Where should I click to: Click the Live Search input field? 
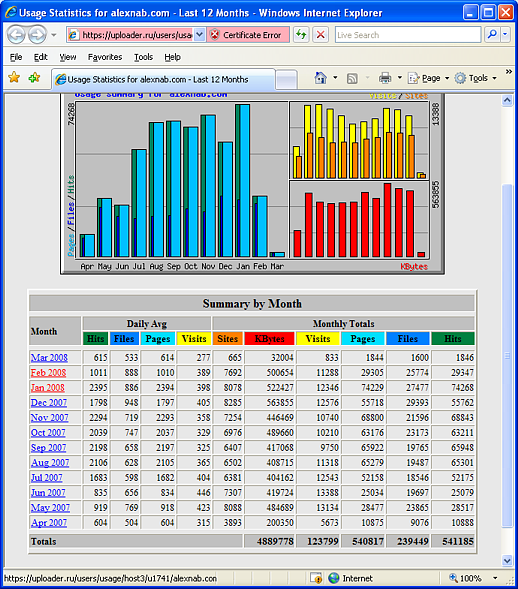tap(408, 35)
